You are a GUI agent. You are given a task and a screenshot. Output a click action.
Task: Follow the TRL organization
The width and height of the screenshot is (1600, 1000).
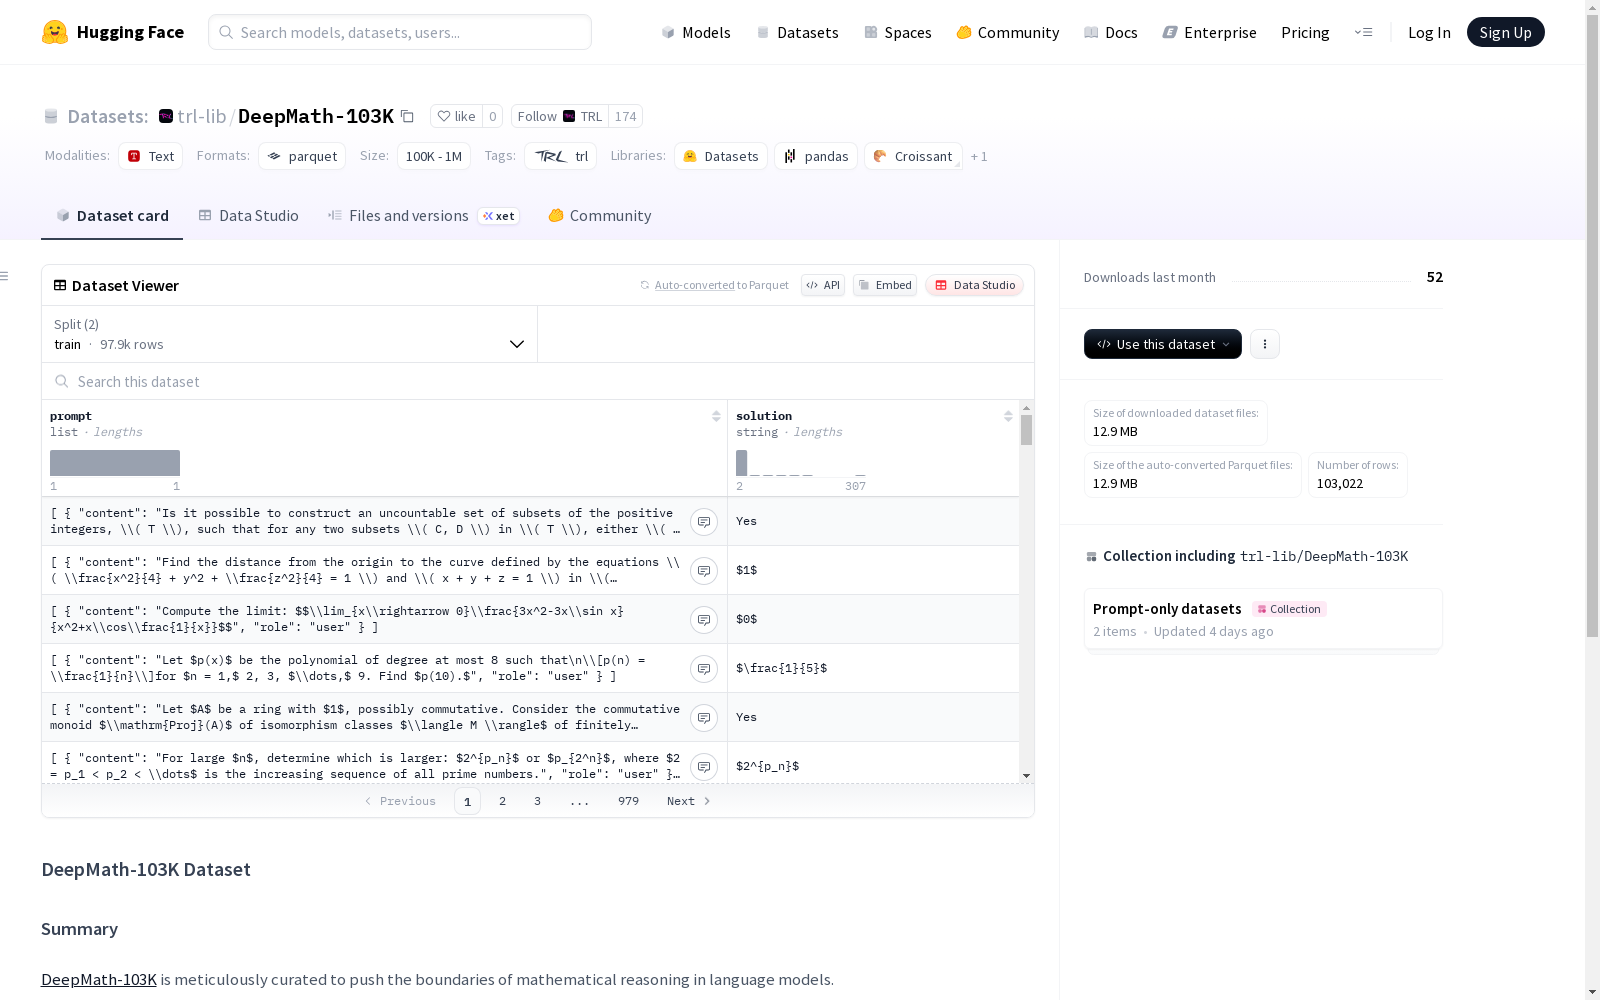[x=560, y=116]
